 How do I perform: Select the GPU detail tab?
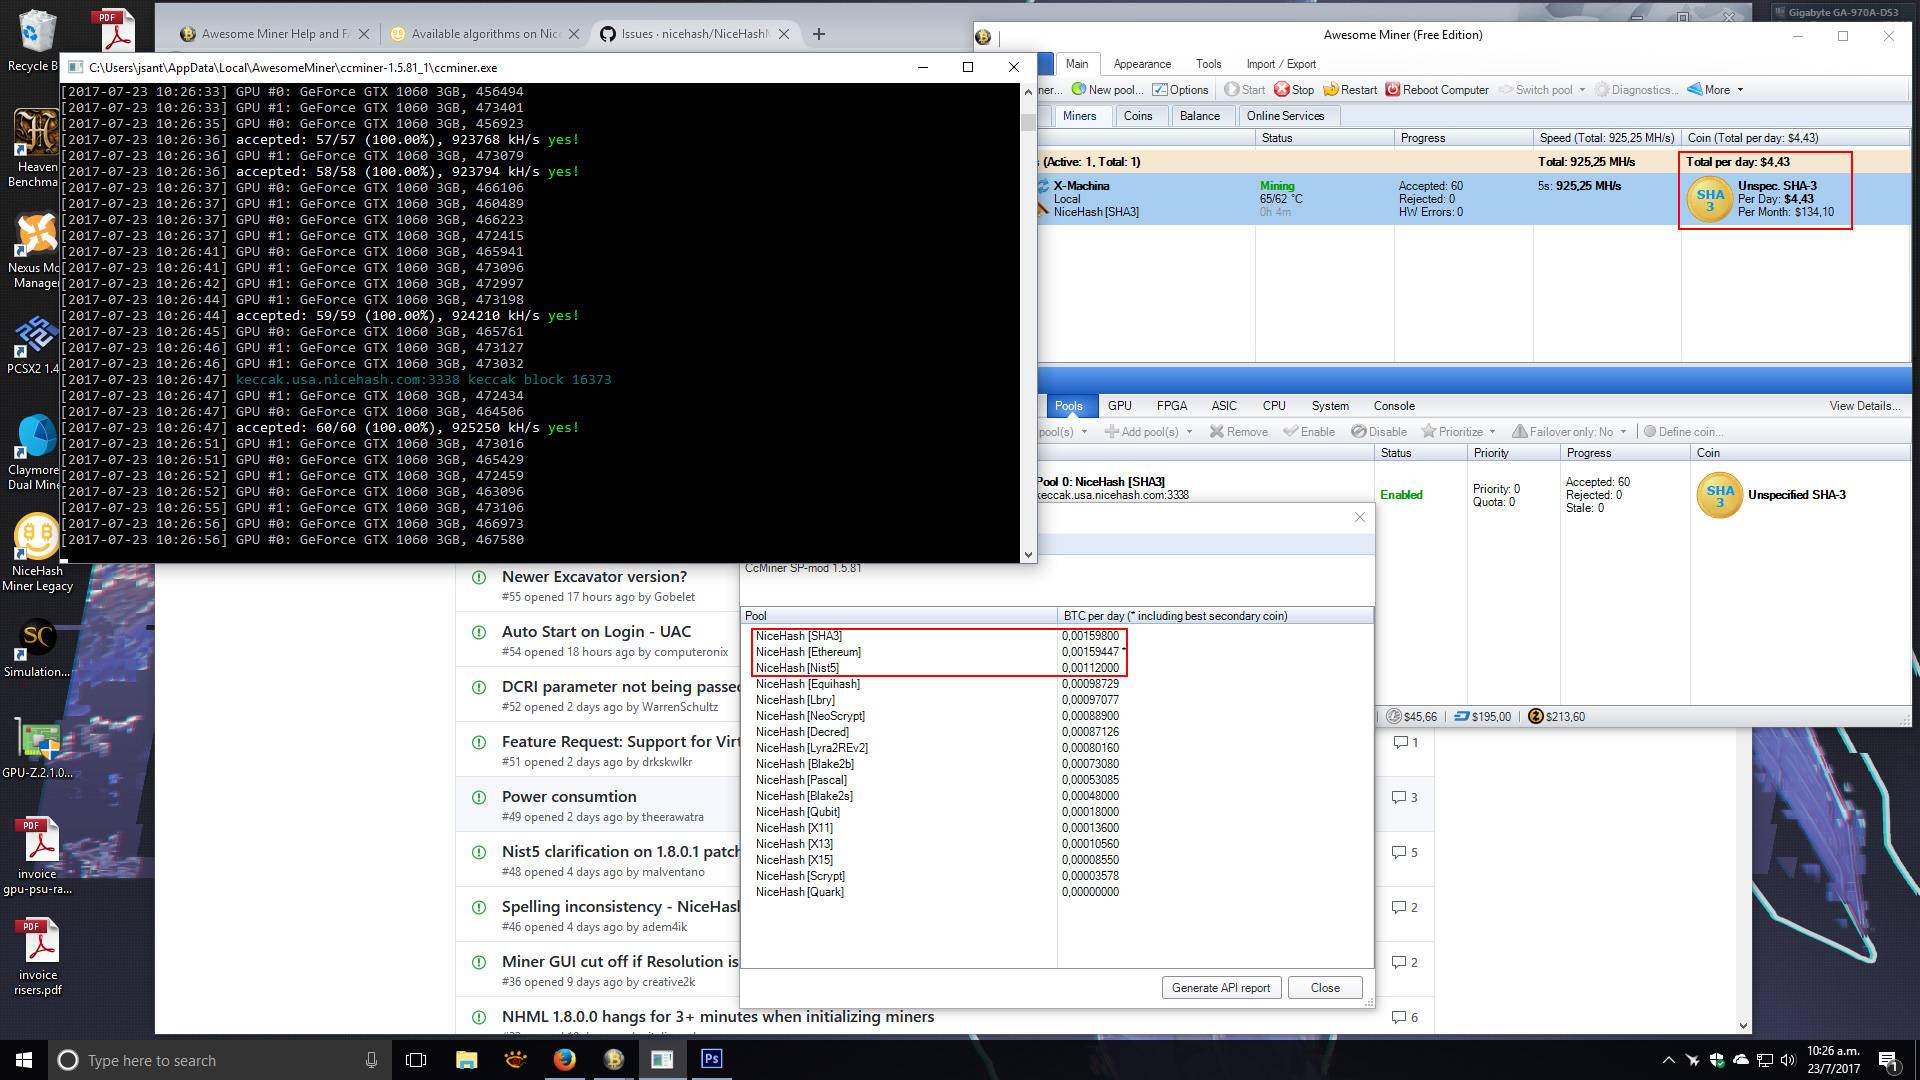point(1120,406)
